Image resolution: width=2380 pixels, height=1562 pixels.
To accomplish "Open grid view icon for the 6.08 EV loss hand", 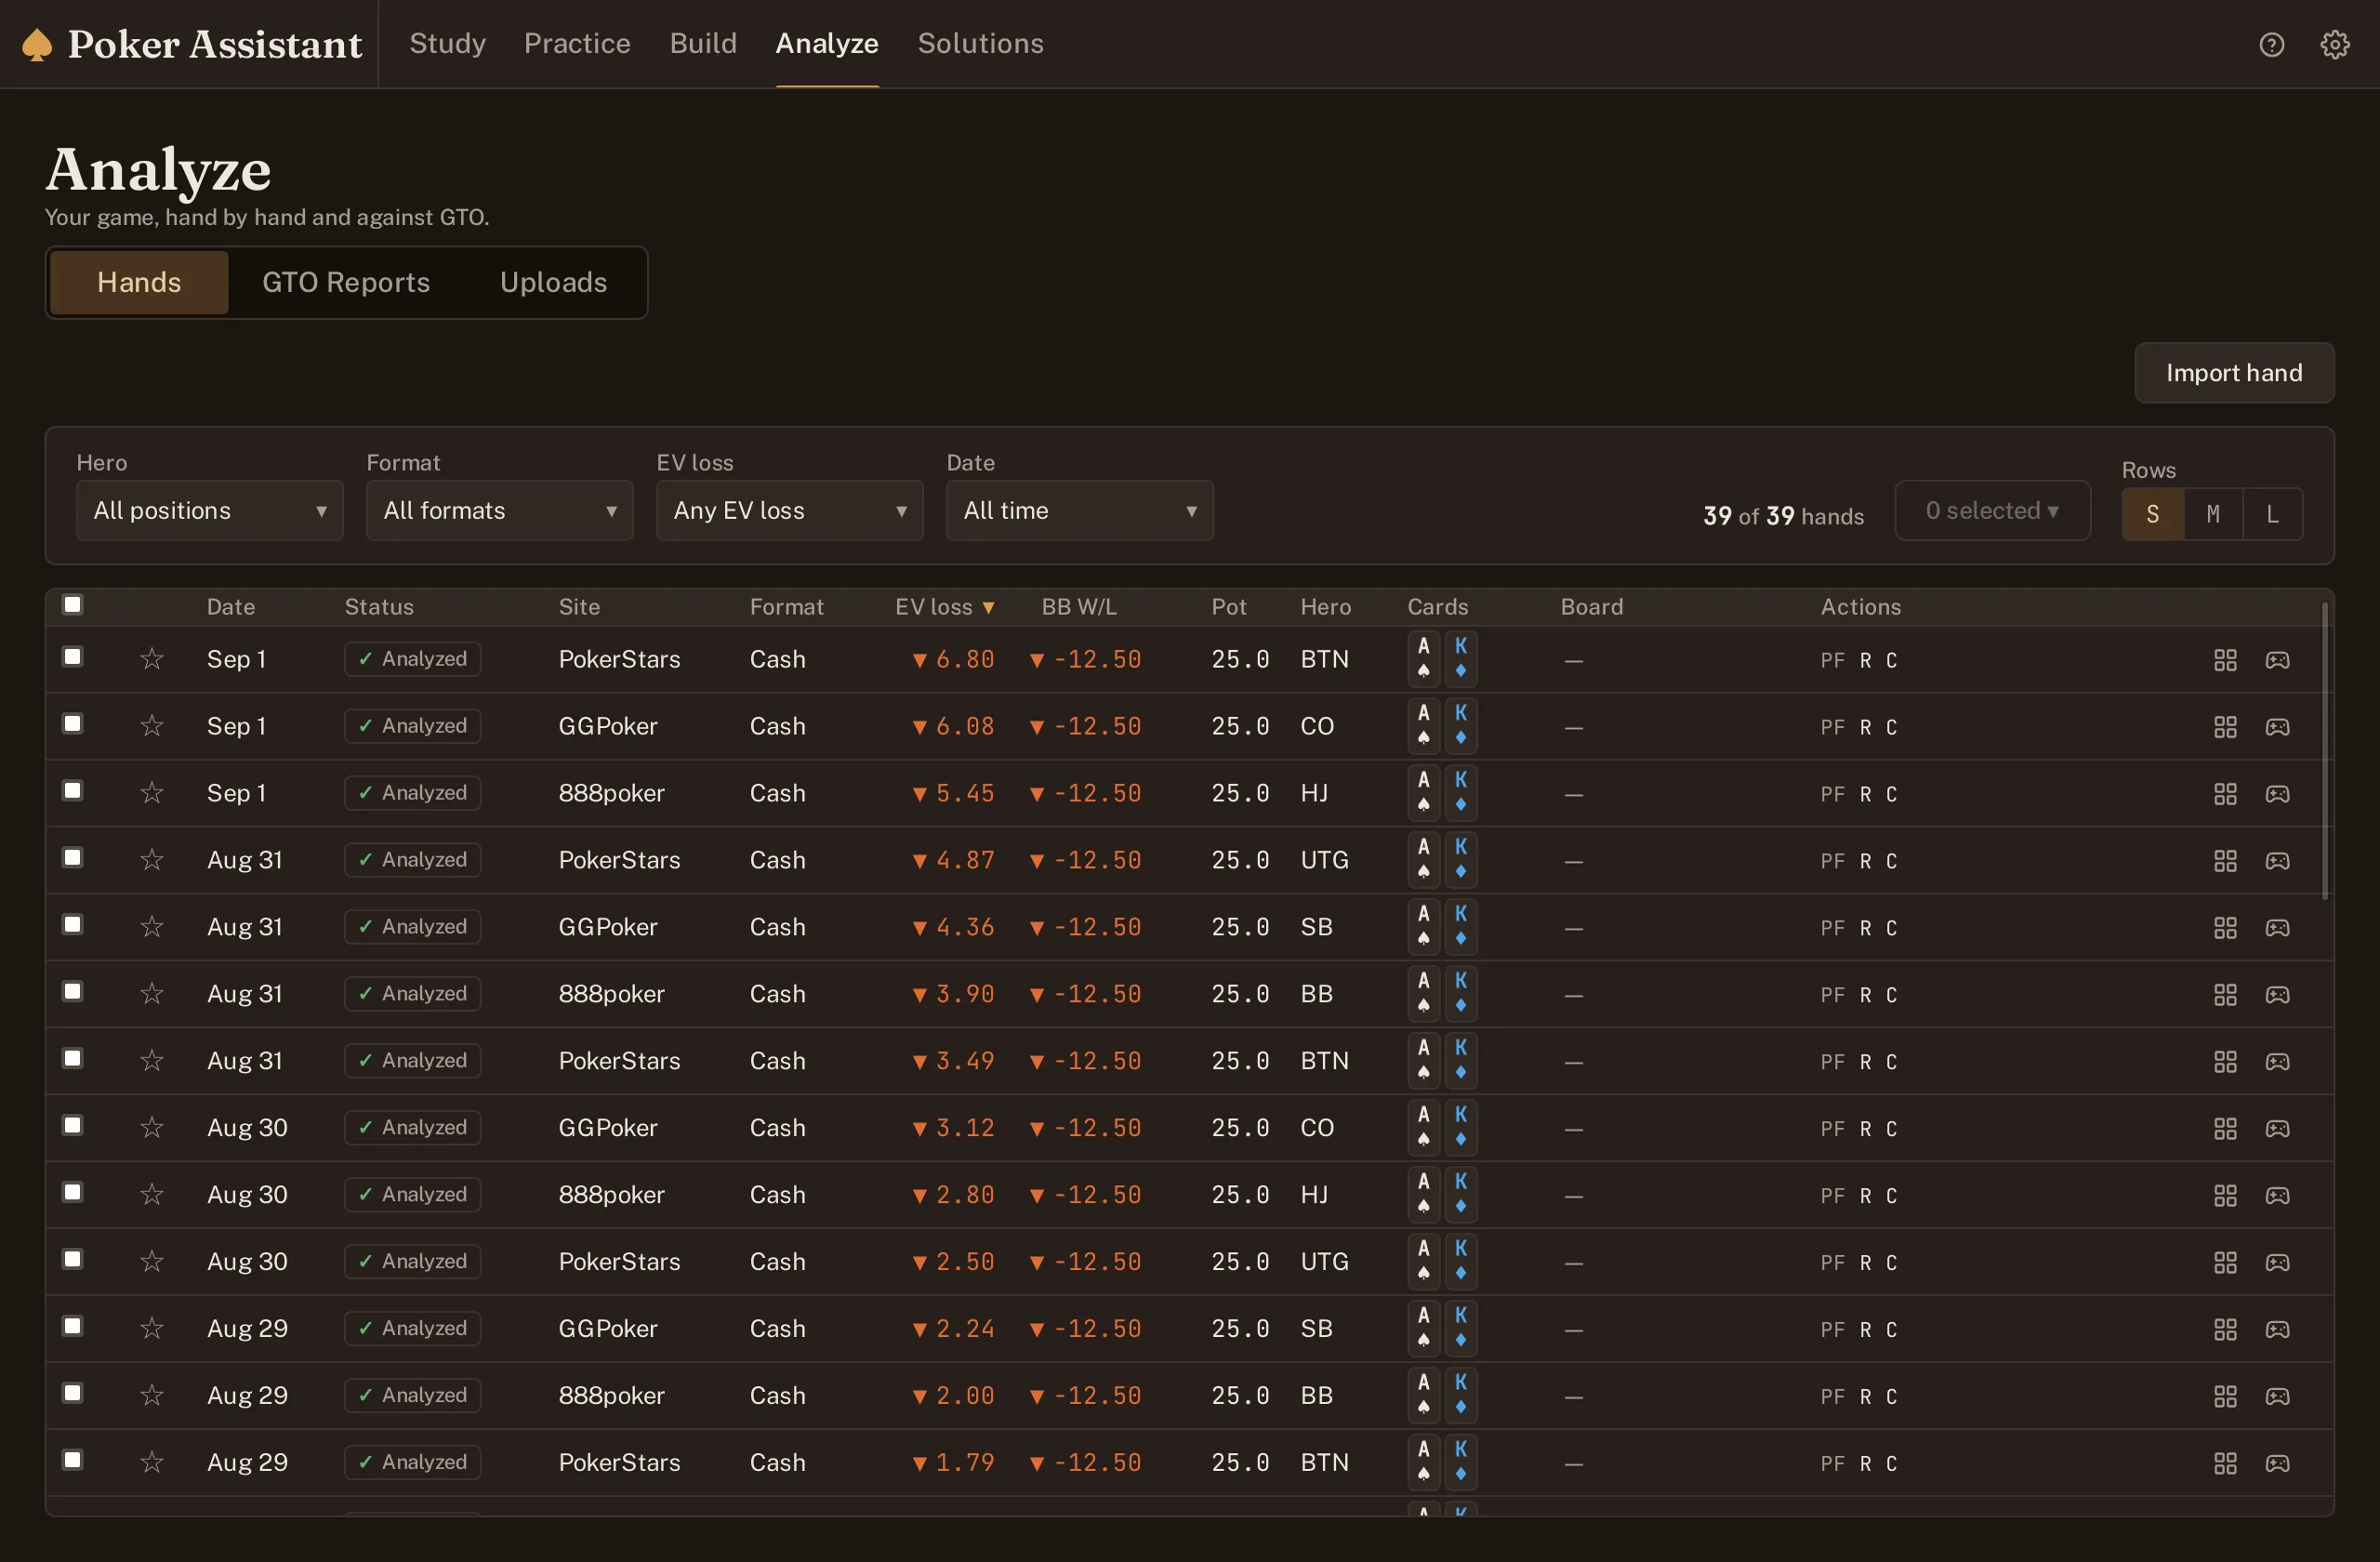I will (x=2225, y=727).
